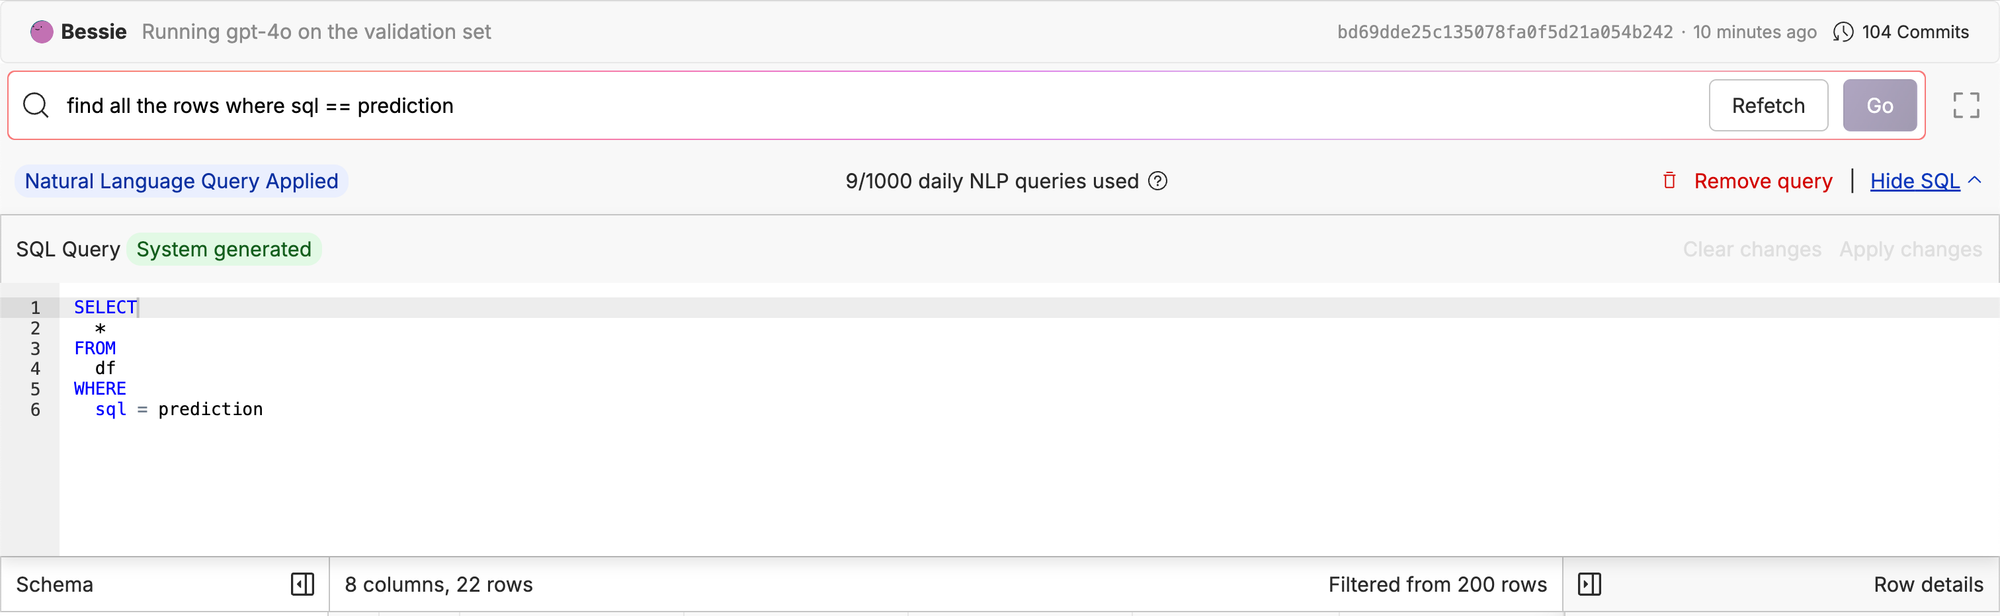Click the NLP queries help icon
2000x616 pixels.
click(1158, 181)
